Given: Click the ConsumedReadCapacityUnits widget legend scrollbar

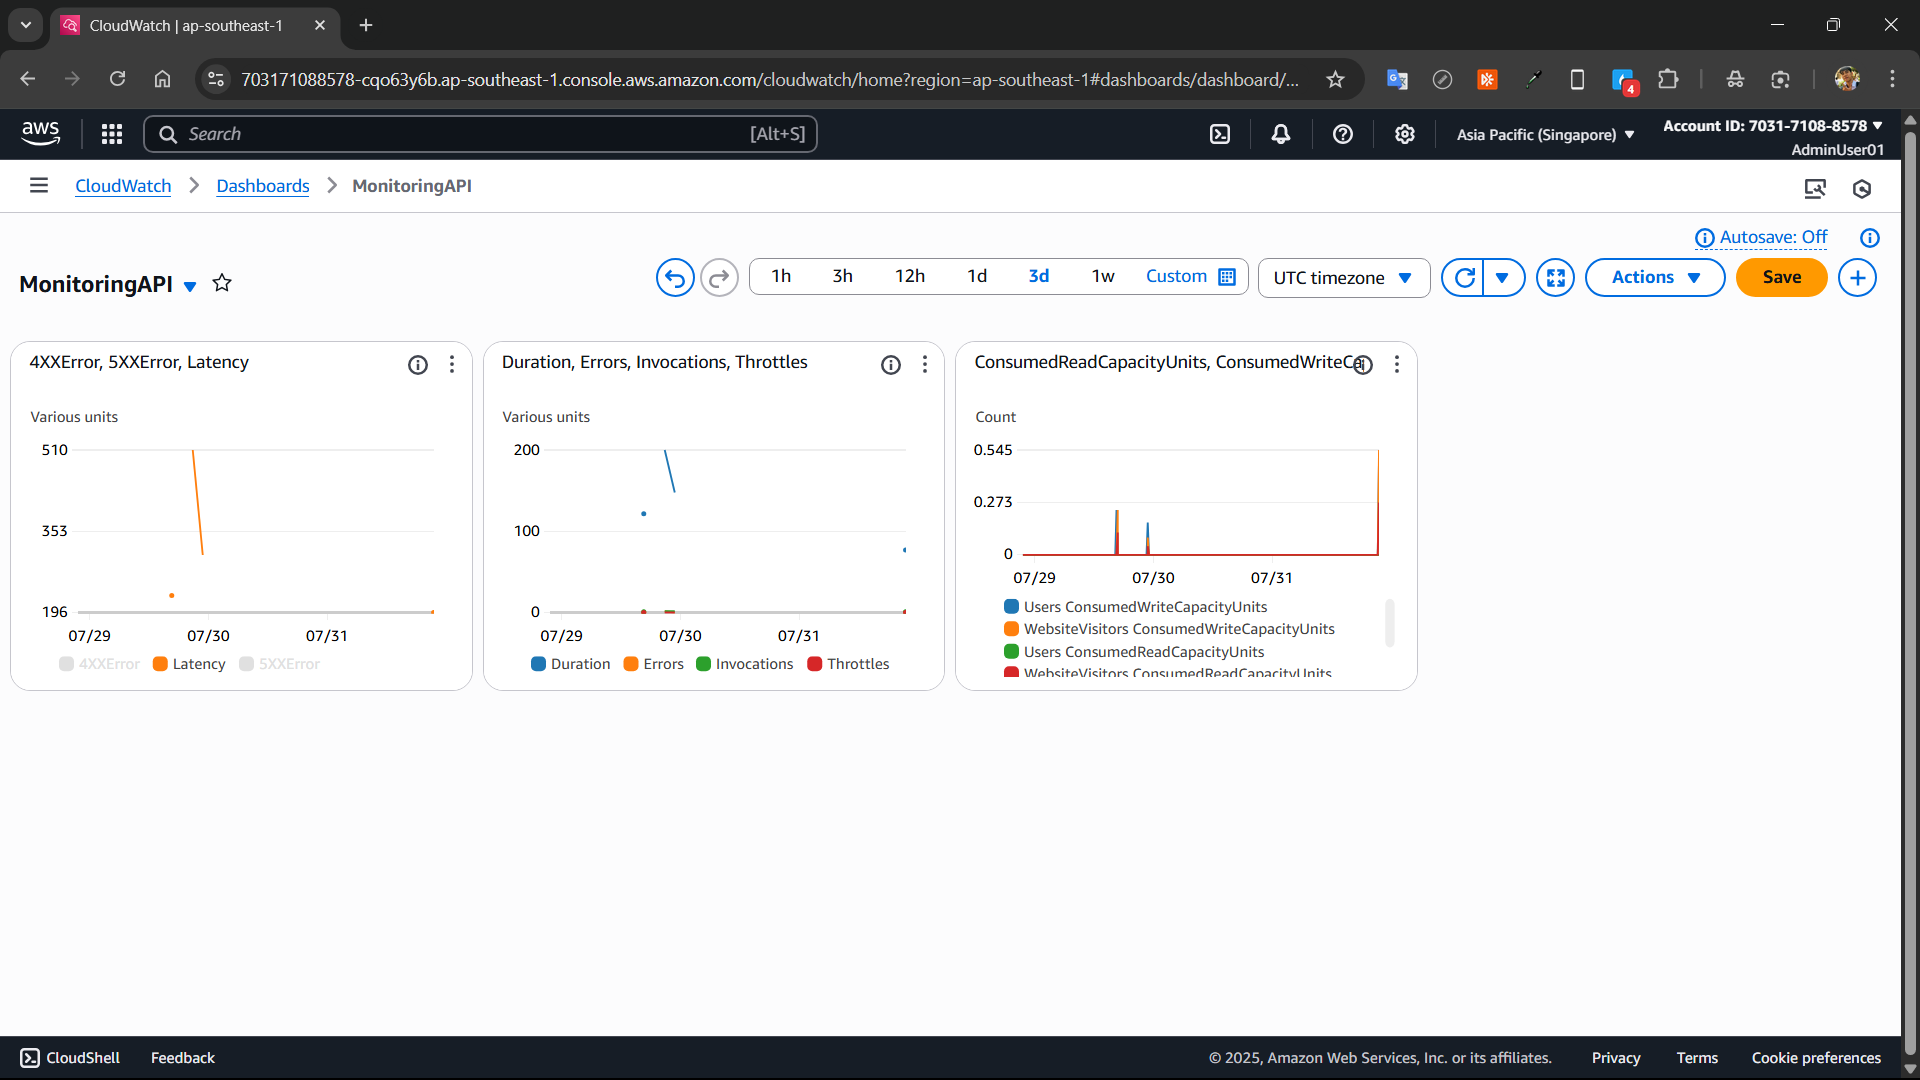Looking at the screenshot, I should click(x=1390, y=624).
